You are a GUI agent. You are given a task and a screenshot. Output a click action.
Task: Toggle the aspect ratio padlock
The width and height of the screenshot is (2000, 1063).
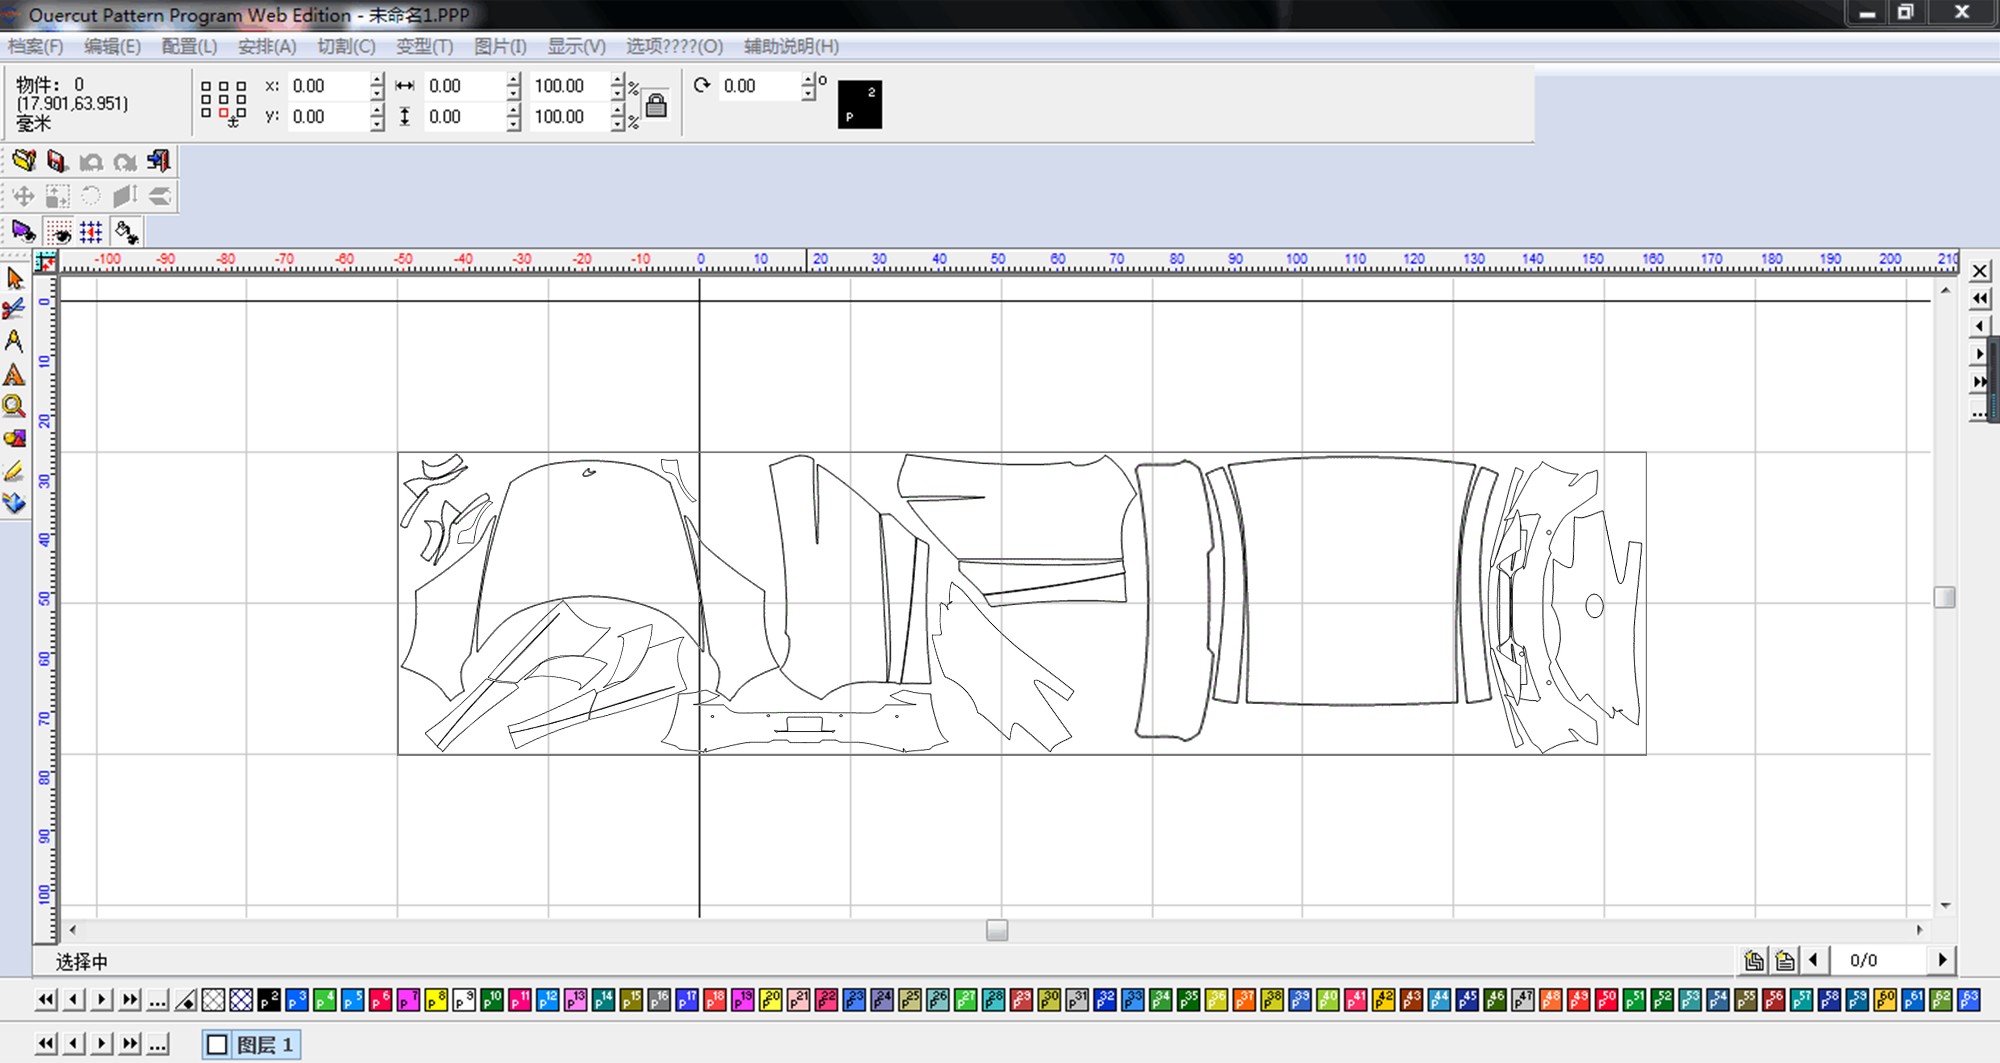point(656,105)
